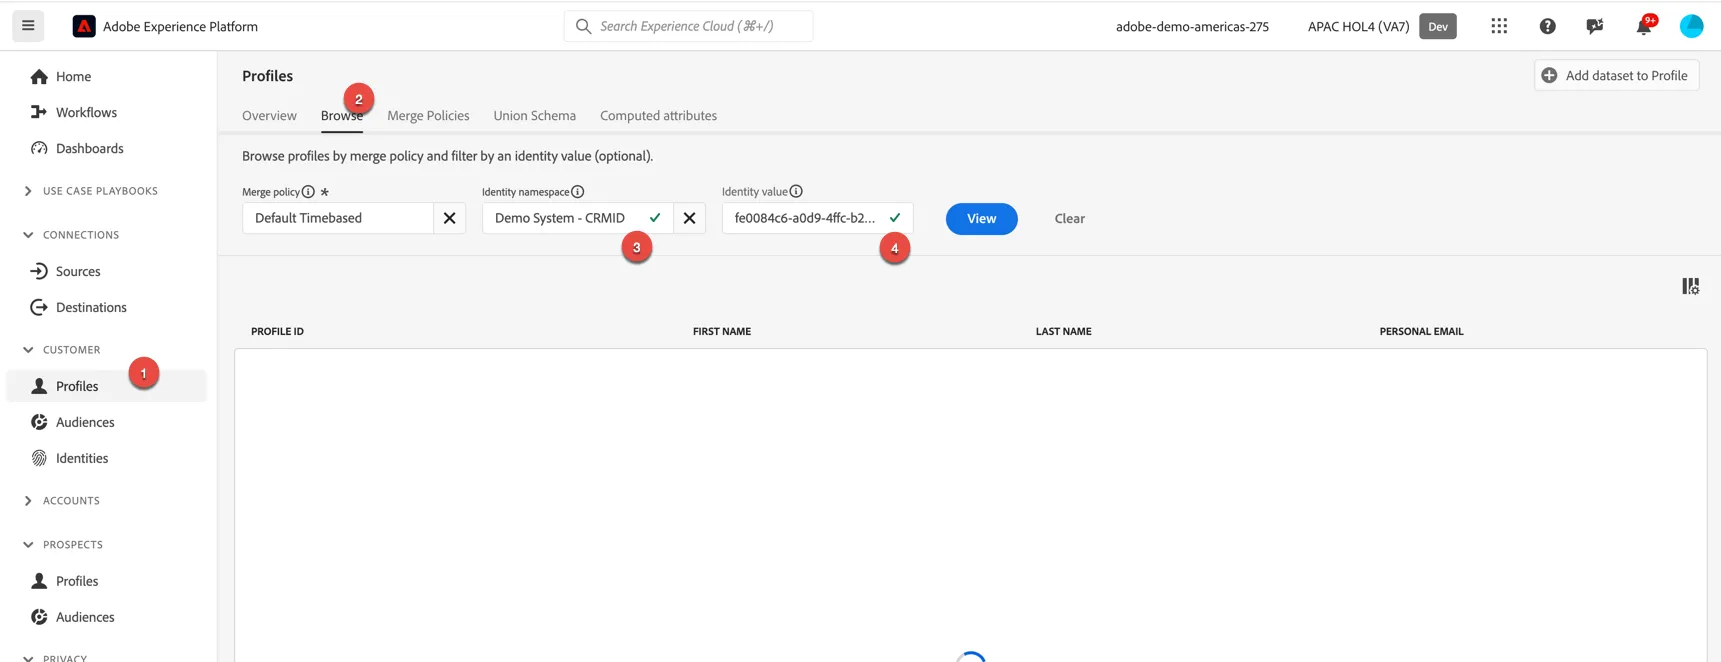
Task: Click the Identity value input field
Action: pos(817,218)
